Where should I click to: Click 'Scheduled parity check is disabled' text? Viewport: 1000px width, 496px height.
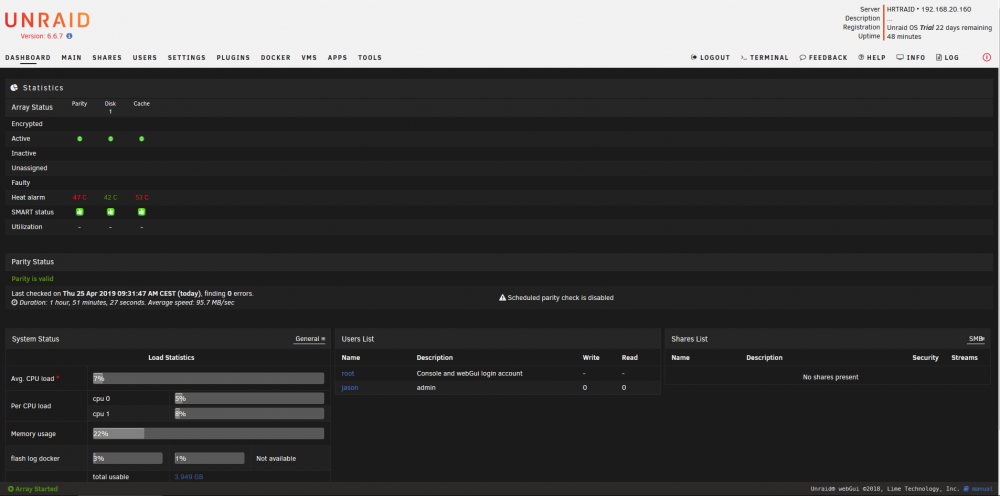(x=561, y=297)
